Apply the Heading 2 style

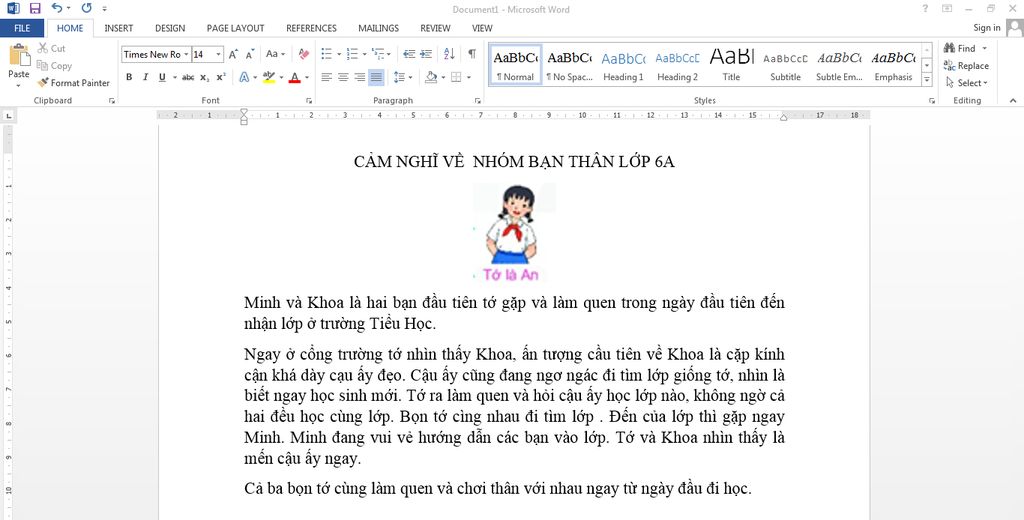click(x=677, y=65)
